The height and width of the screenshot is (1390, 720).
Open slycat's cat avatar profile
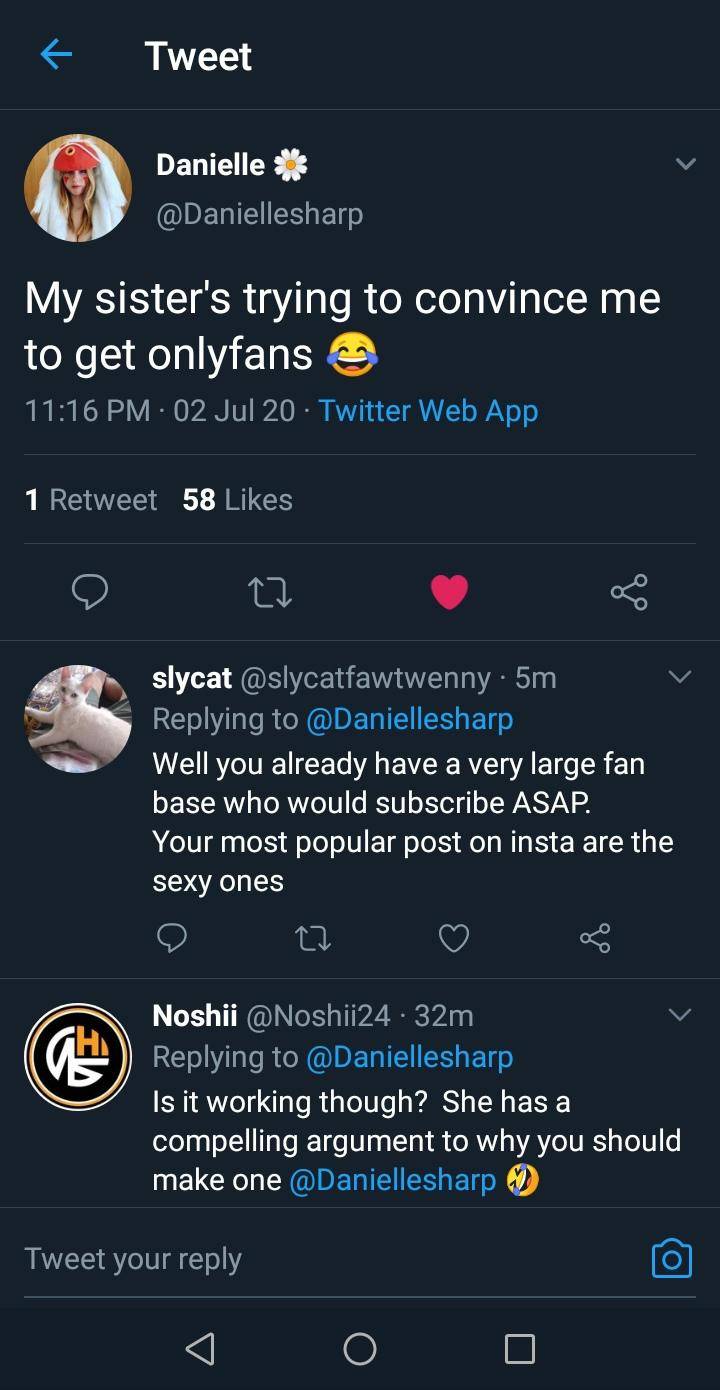coord(78,718)
